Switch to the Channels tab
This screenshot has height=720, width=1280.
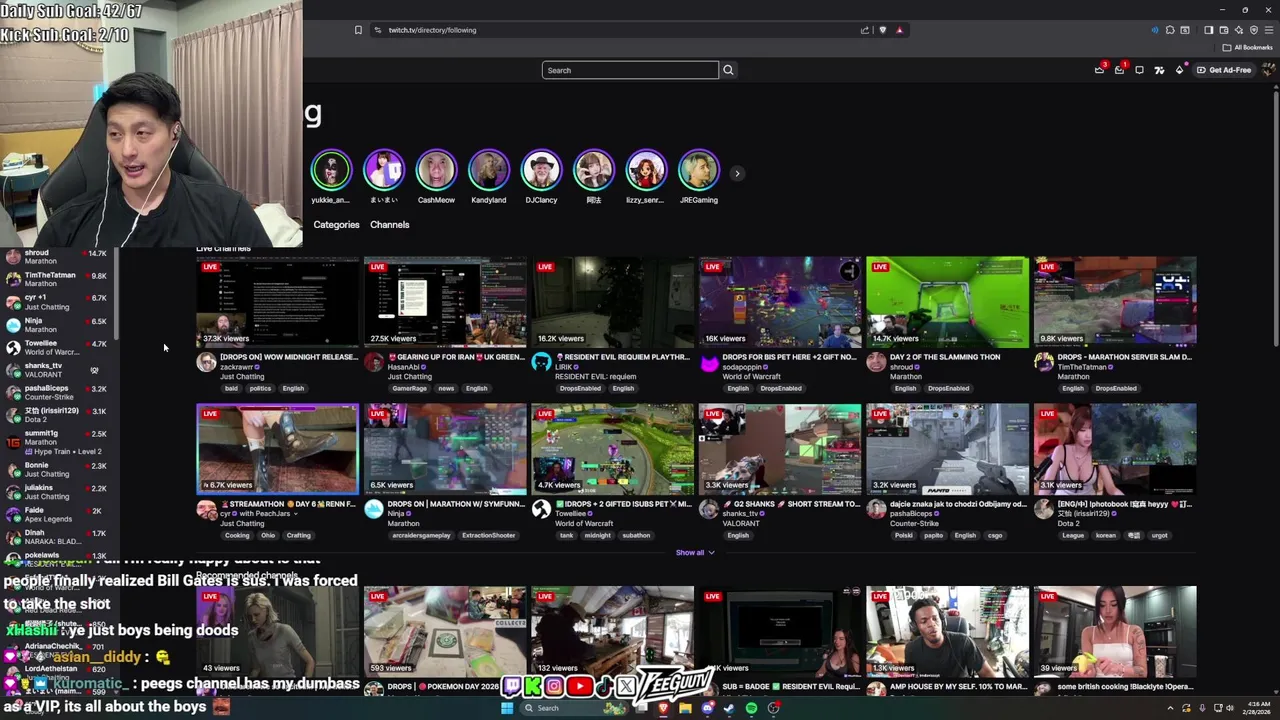390,224
